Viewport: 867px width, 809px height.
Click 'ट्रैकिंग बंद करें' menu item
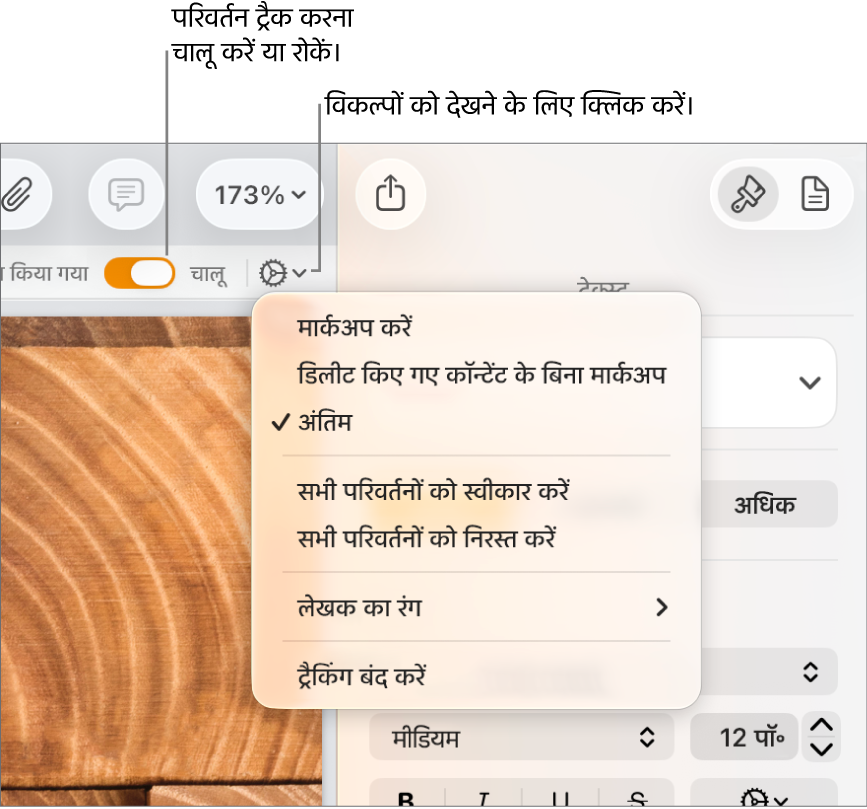point(476,676)
